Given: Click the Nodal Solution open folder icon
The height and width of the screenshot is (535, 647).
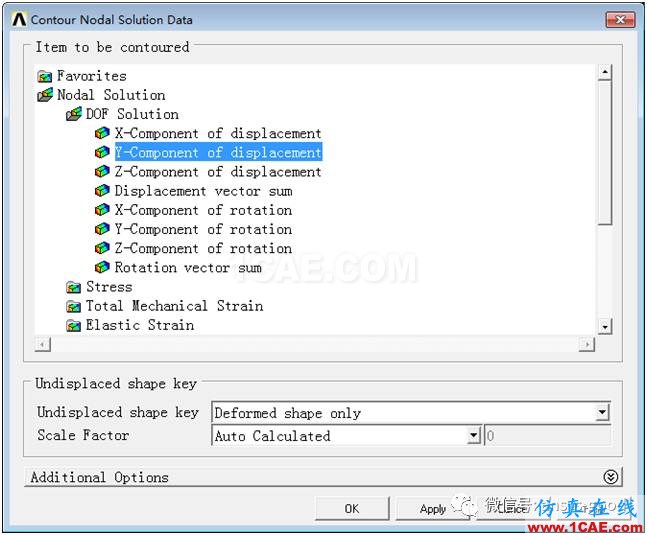Looking at the screenshot, I should point(45,95).
